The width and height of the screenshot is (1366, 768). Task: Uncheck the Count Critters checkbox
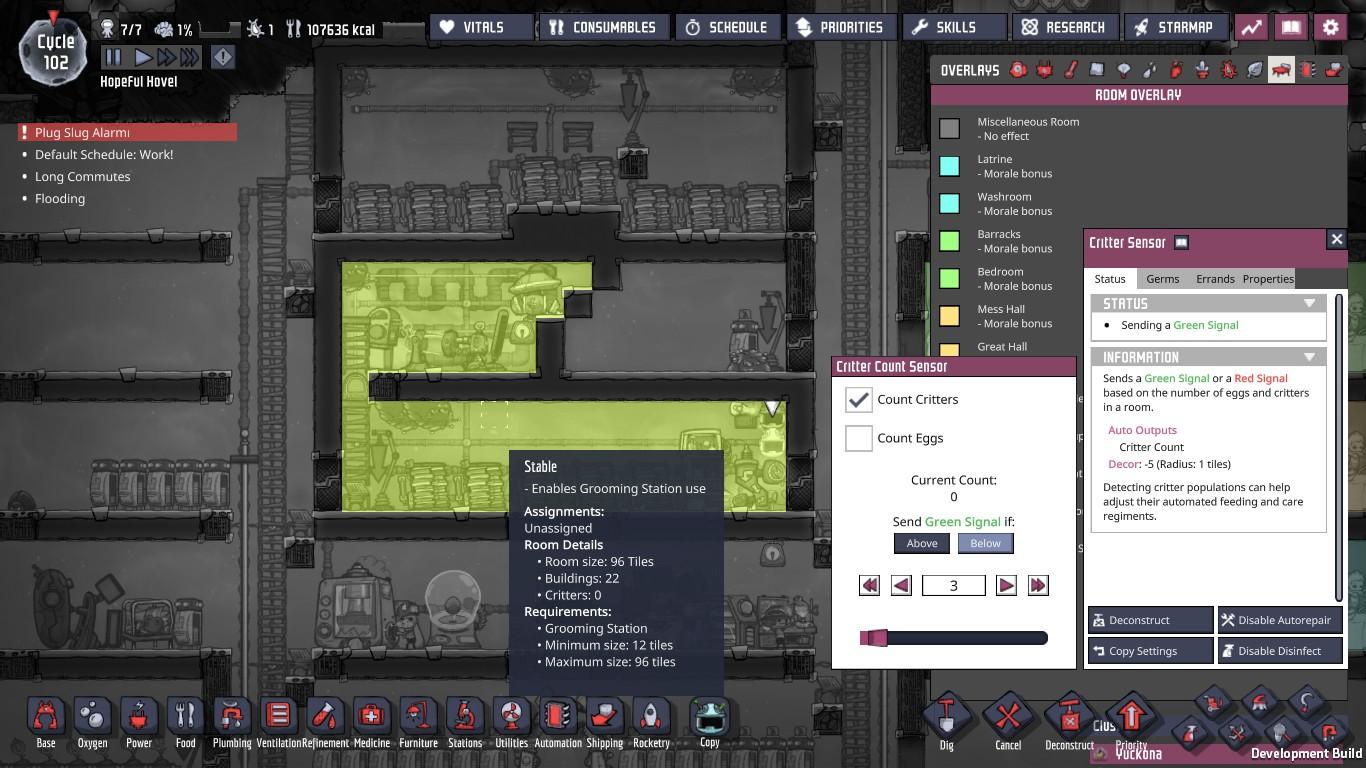pos(858,399)
